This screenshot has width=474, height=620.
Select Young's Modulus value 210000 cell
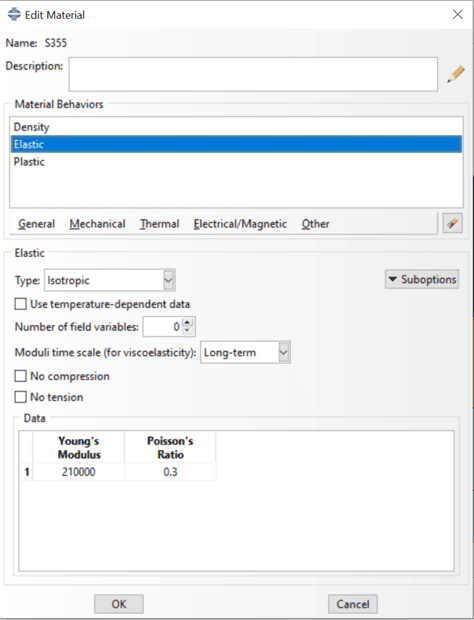[x=79, y=472]
